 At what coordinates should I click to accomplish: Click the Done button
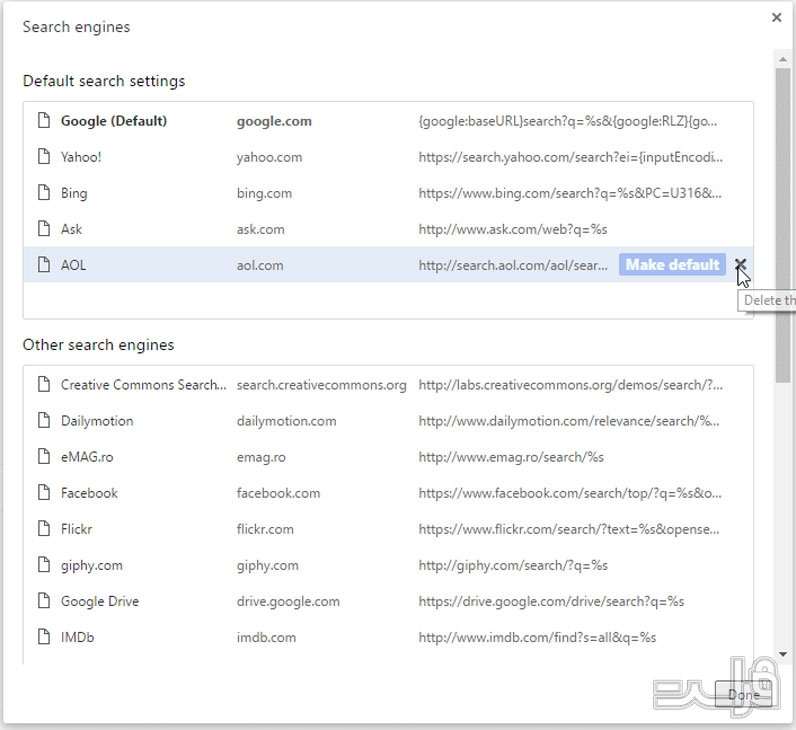744,694
